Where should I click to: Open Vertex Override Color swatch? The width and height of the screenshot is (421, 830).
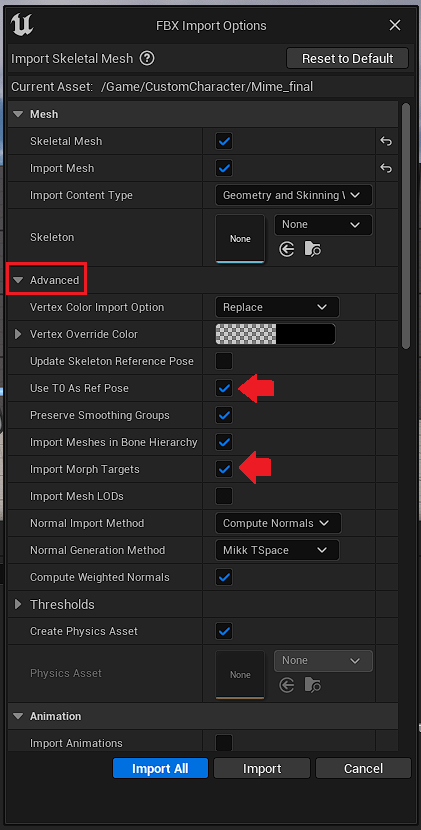tap(275, 335)
